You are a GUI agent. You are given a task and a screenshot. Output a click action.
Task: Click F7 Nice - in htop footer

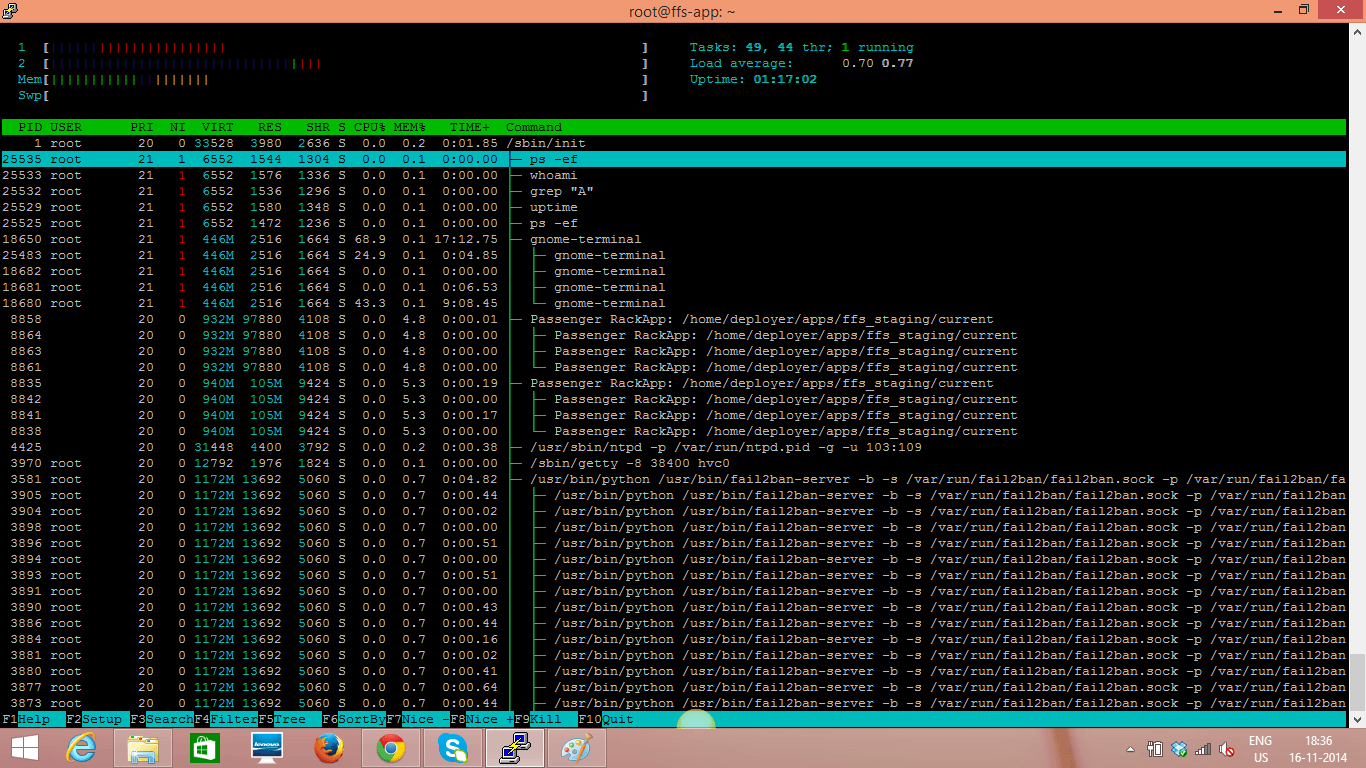click(418, 719)
